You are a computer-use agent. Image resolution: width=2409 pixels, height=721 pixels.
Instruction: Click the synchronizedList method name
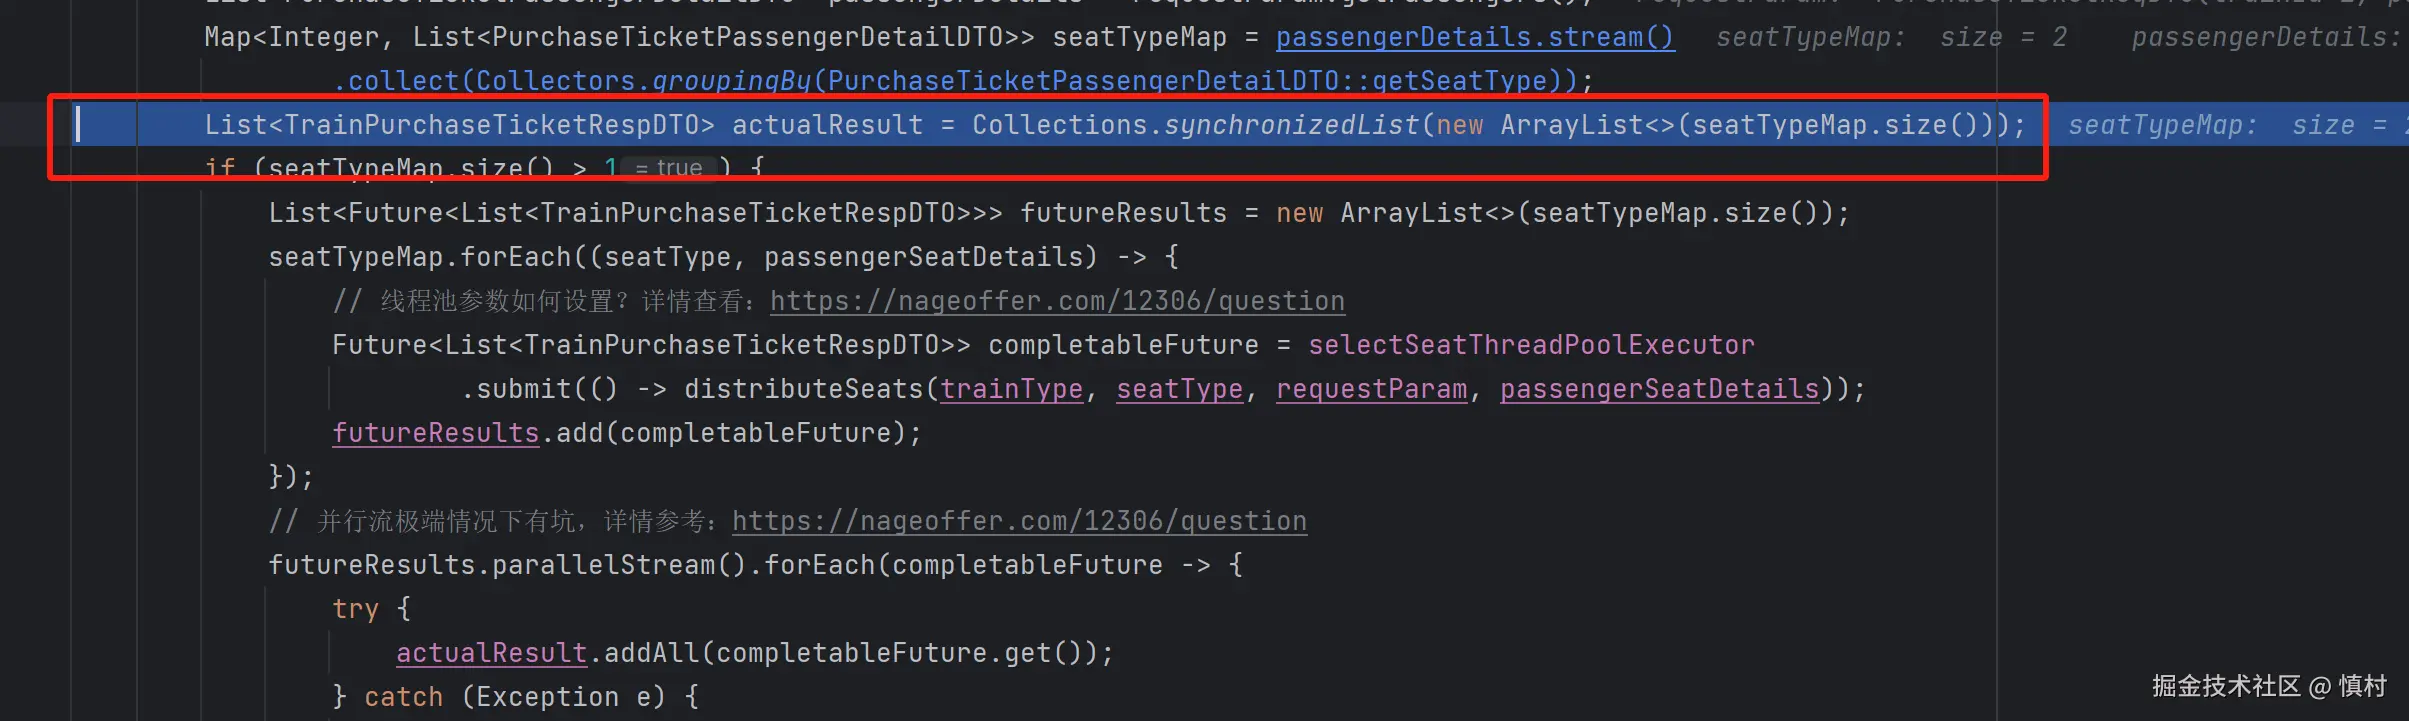click(1291, 125)
